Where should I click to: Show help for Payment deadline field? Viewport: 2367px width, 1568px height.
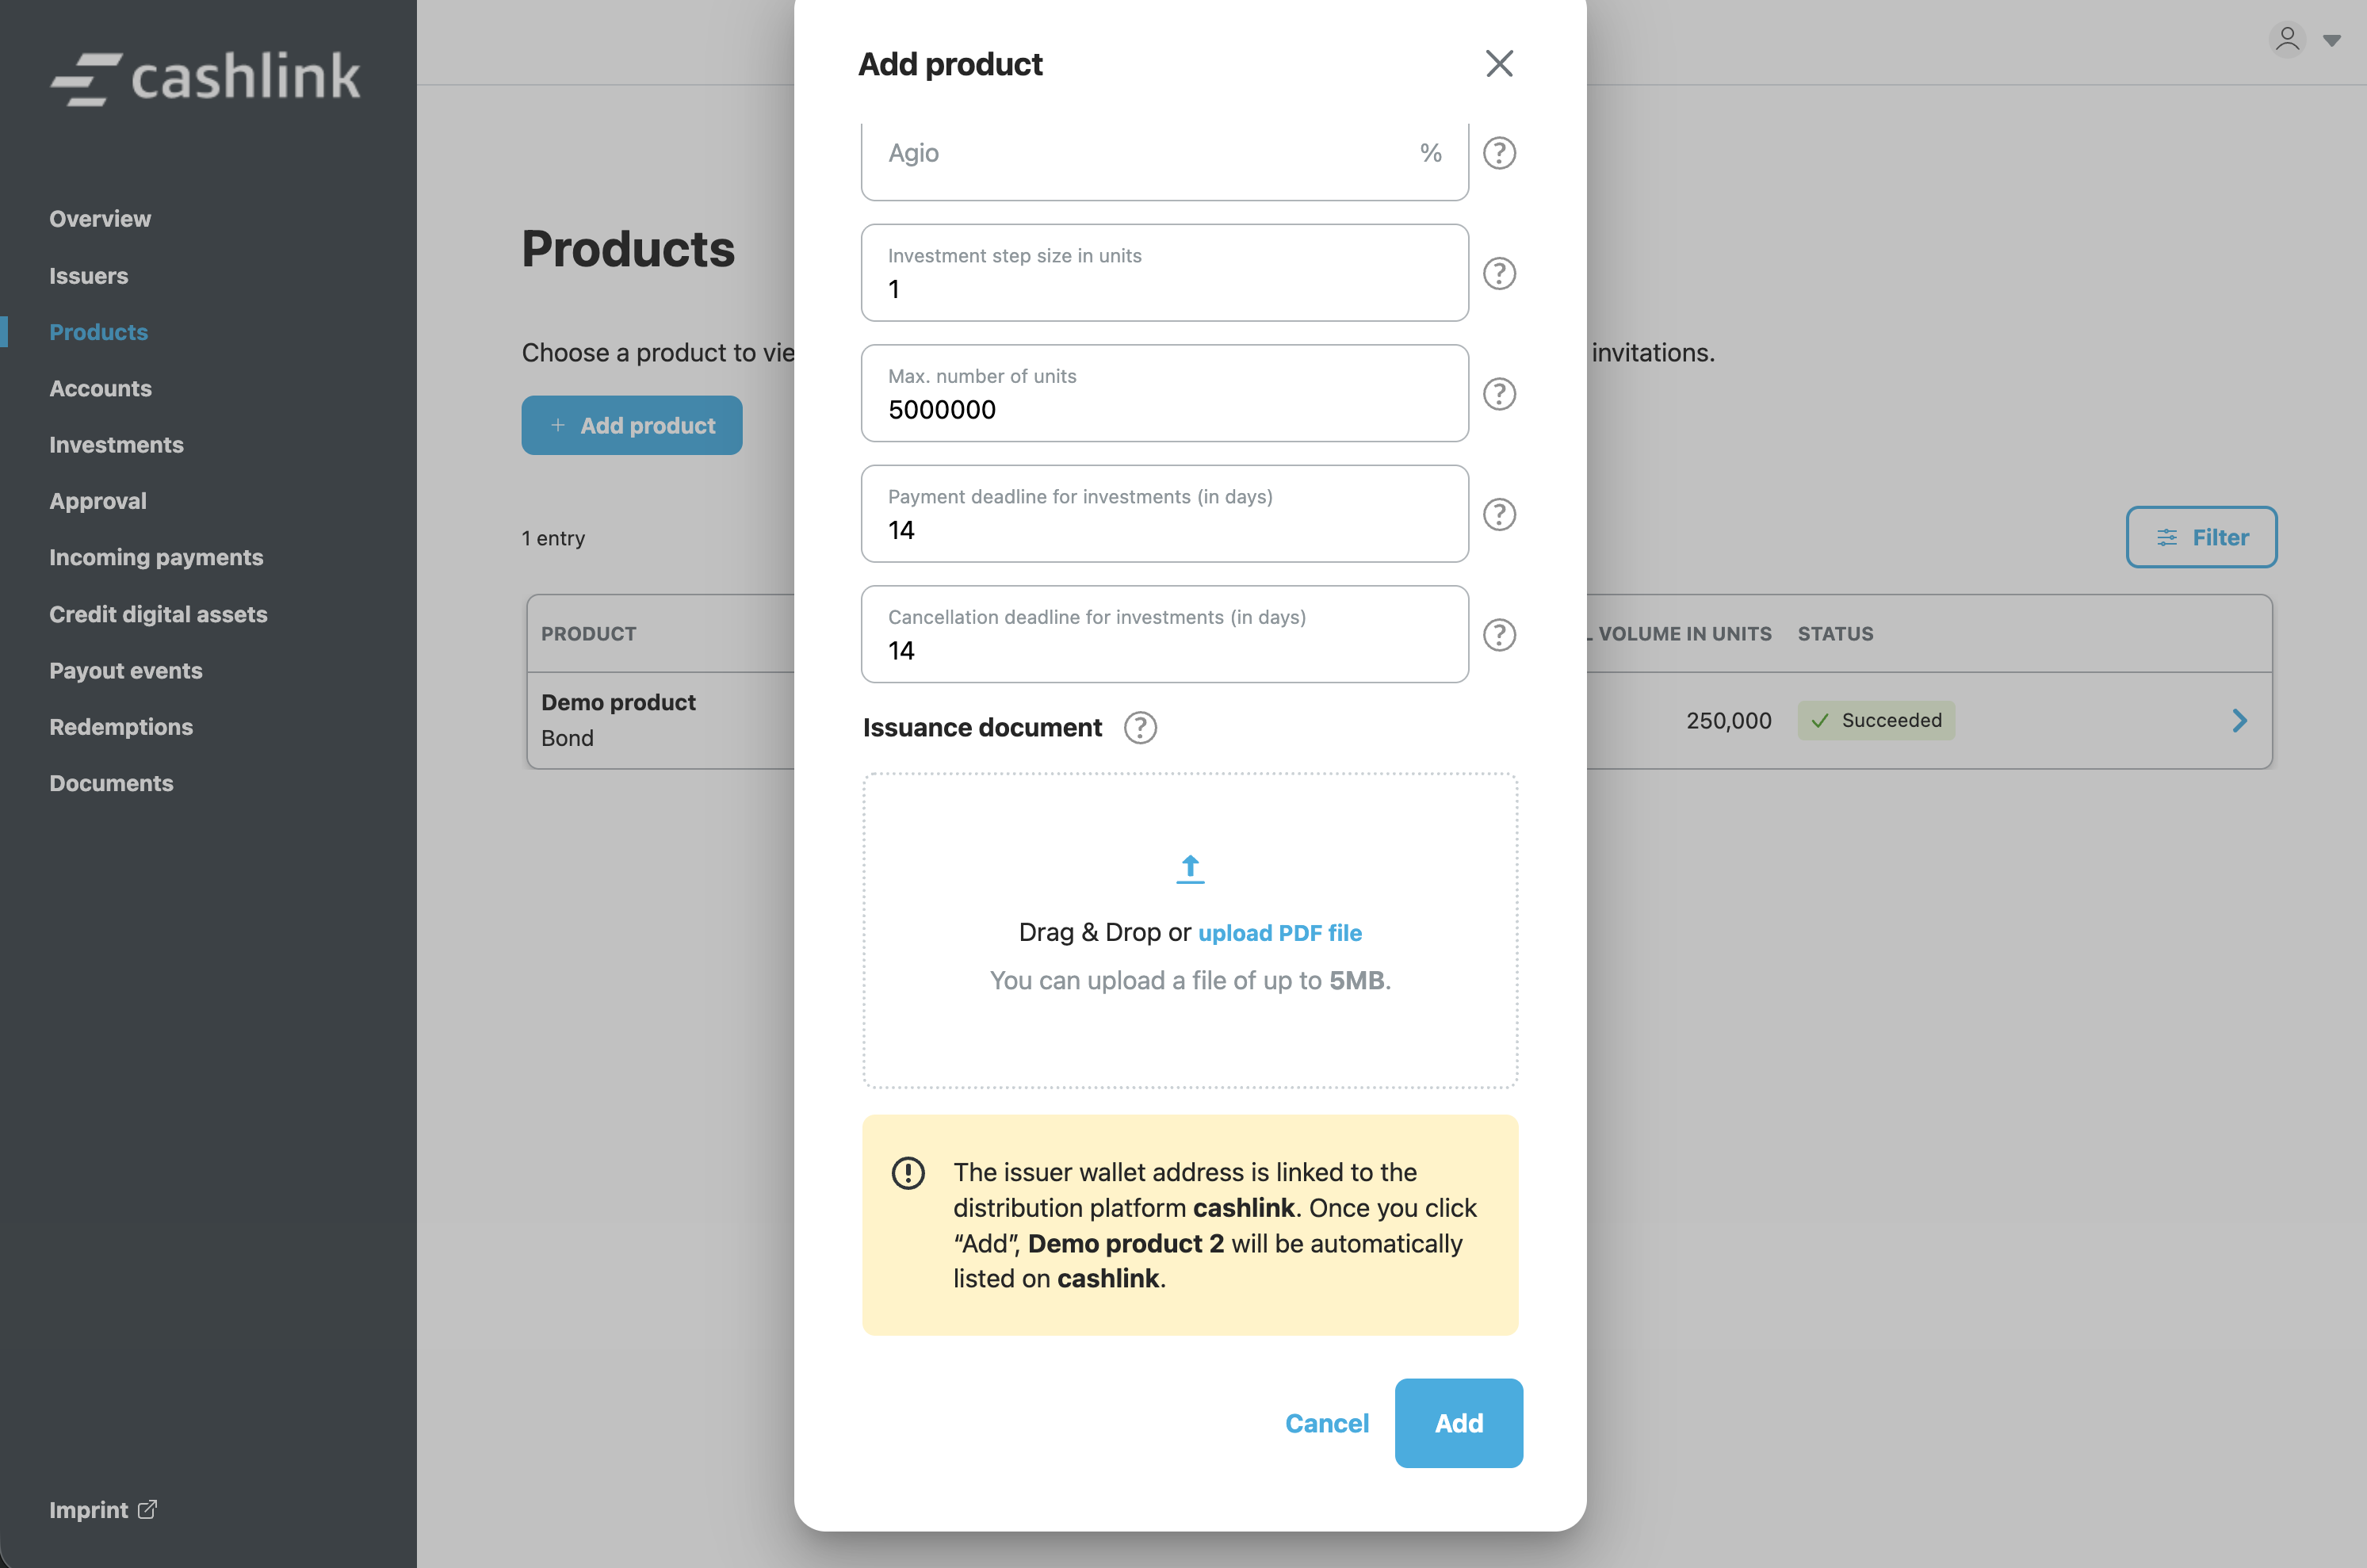pos(1498,514)
